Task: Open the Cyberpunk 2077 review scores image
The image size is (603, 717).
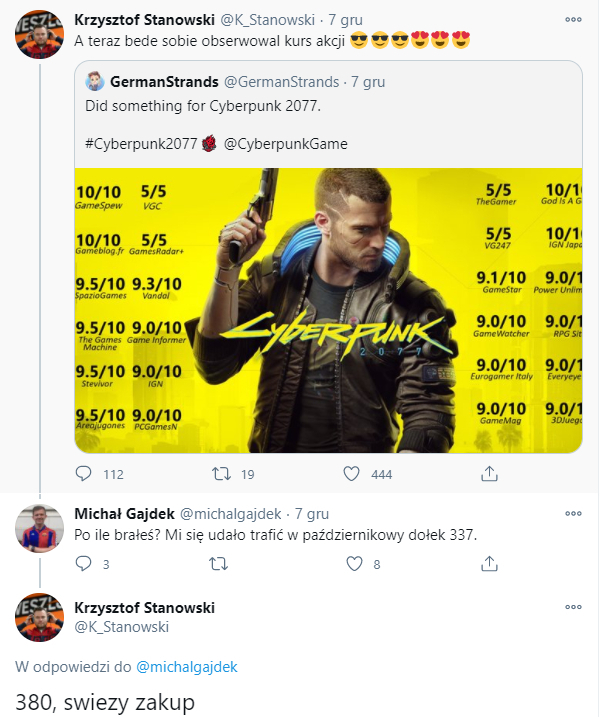Action: click(328, 310)
